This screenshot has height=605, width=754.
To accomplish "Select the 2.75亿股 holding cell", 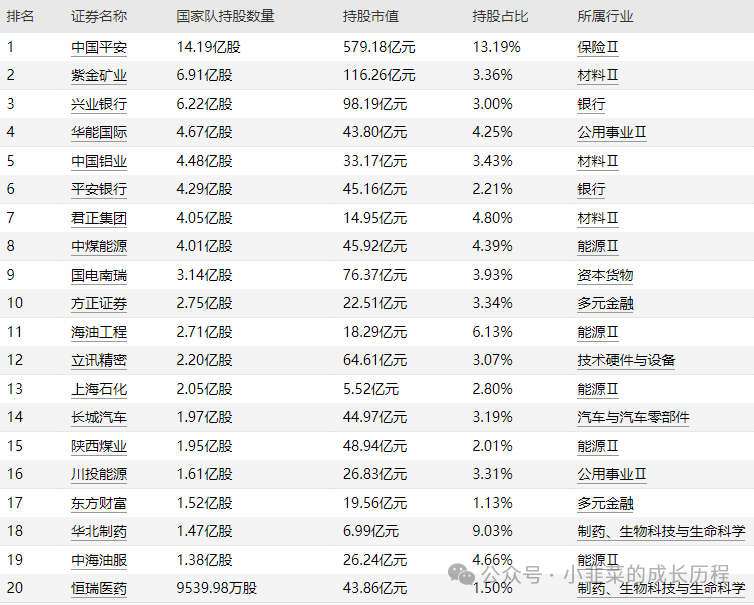I will click(204, 303).
